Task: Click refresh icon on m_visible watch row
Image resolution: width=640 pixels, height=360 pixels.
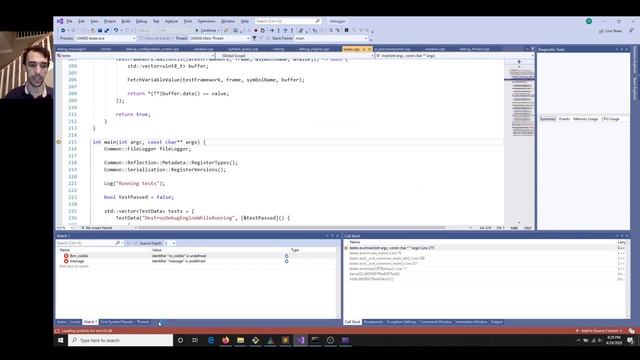Action: (x=287, y=256)
